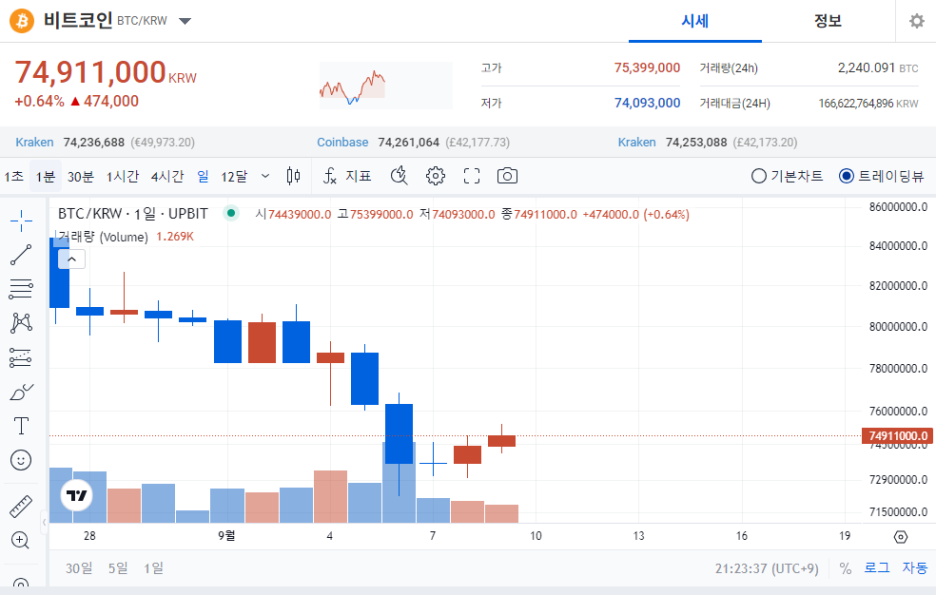Screen dimensions: 936x595
Task: Set date range to 1일
Action: click(x=153, y=568)
